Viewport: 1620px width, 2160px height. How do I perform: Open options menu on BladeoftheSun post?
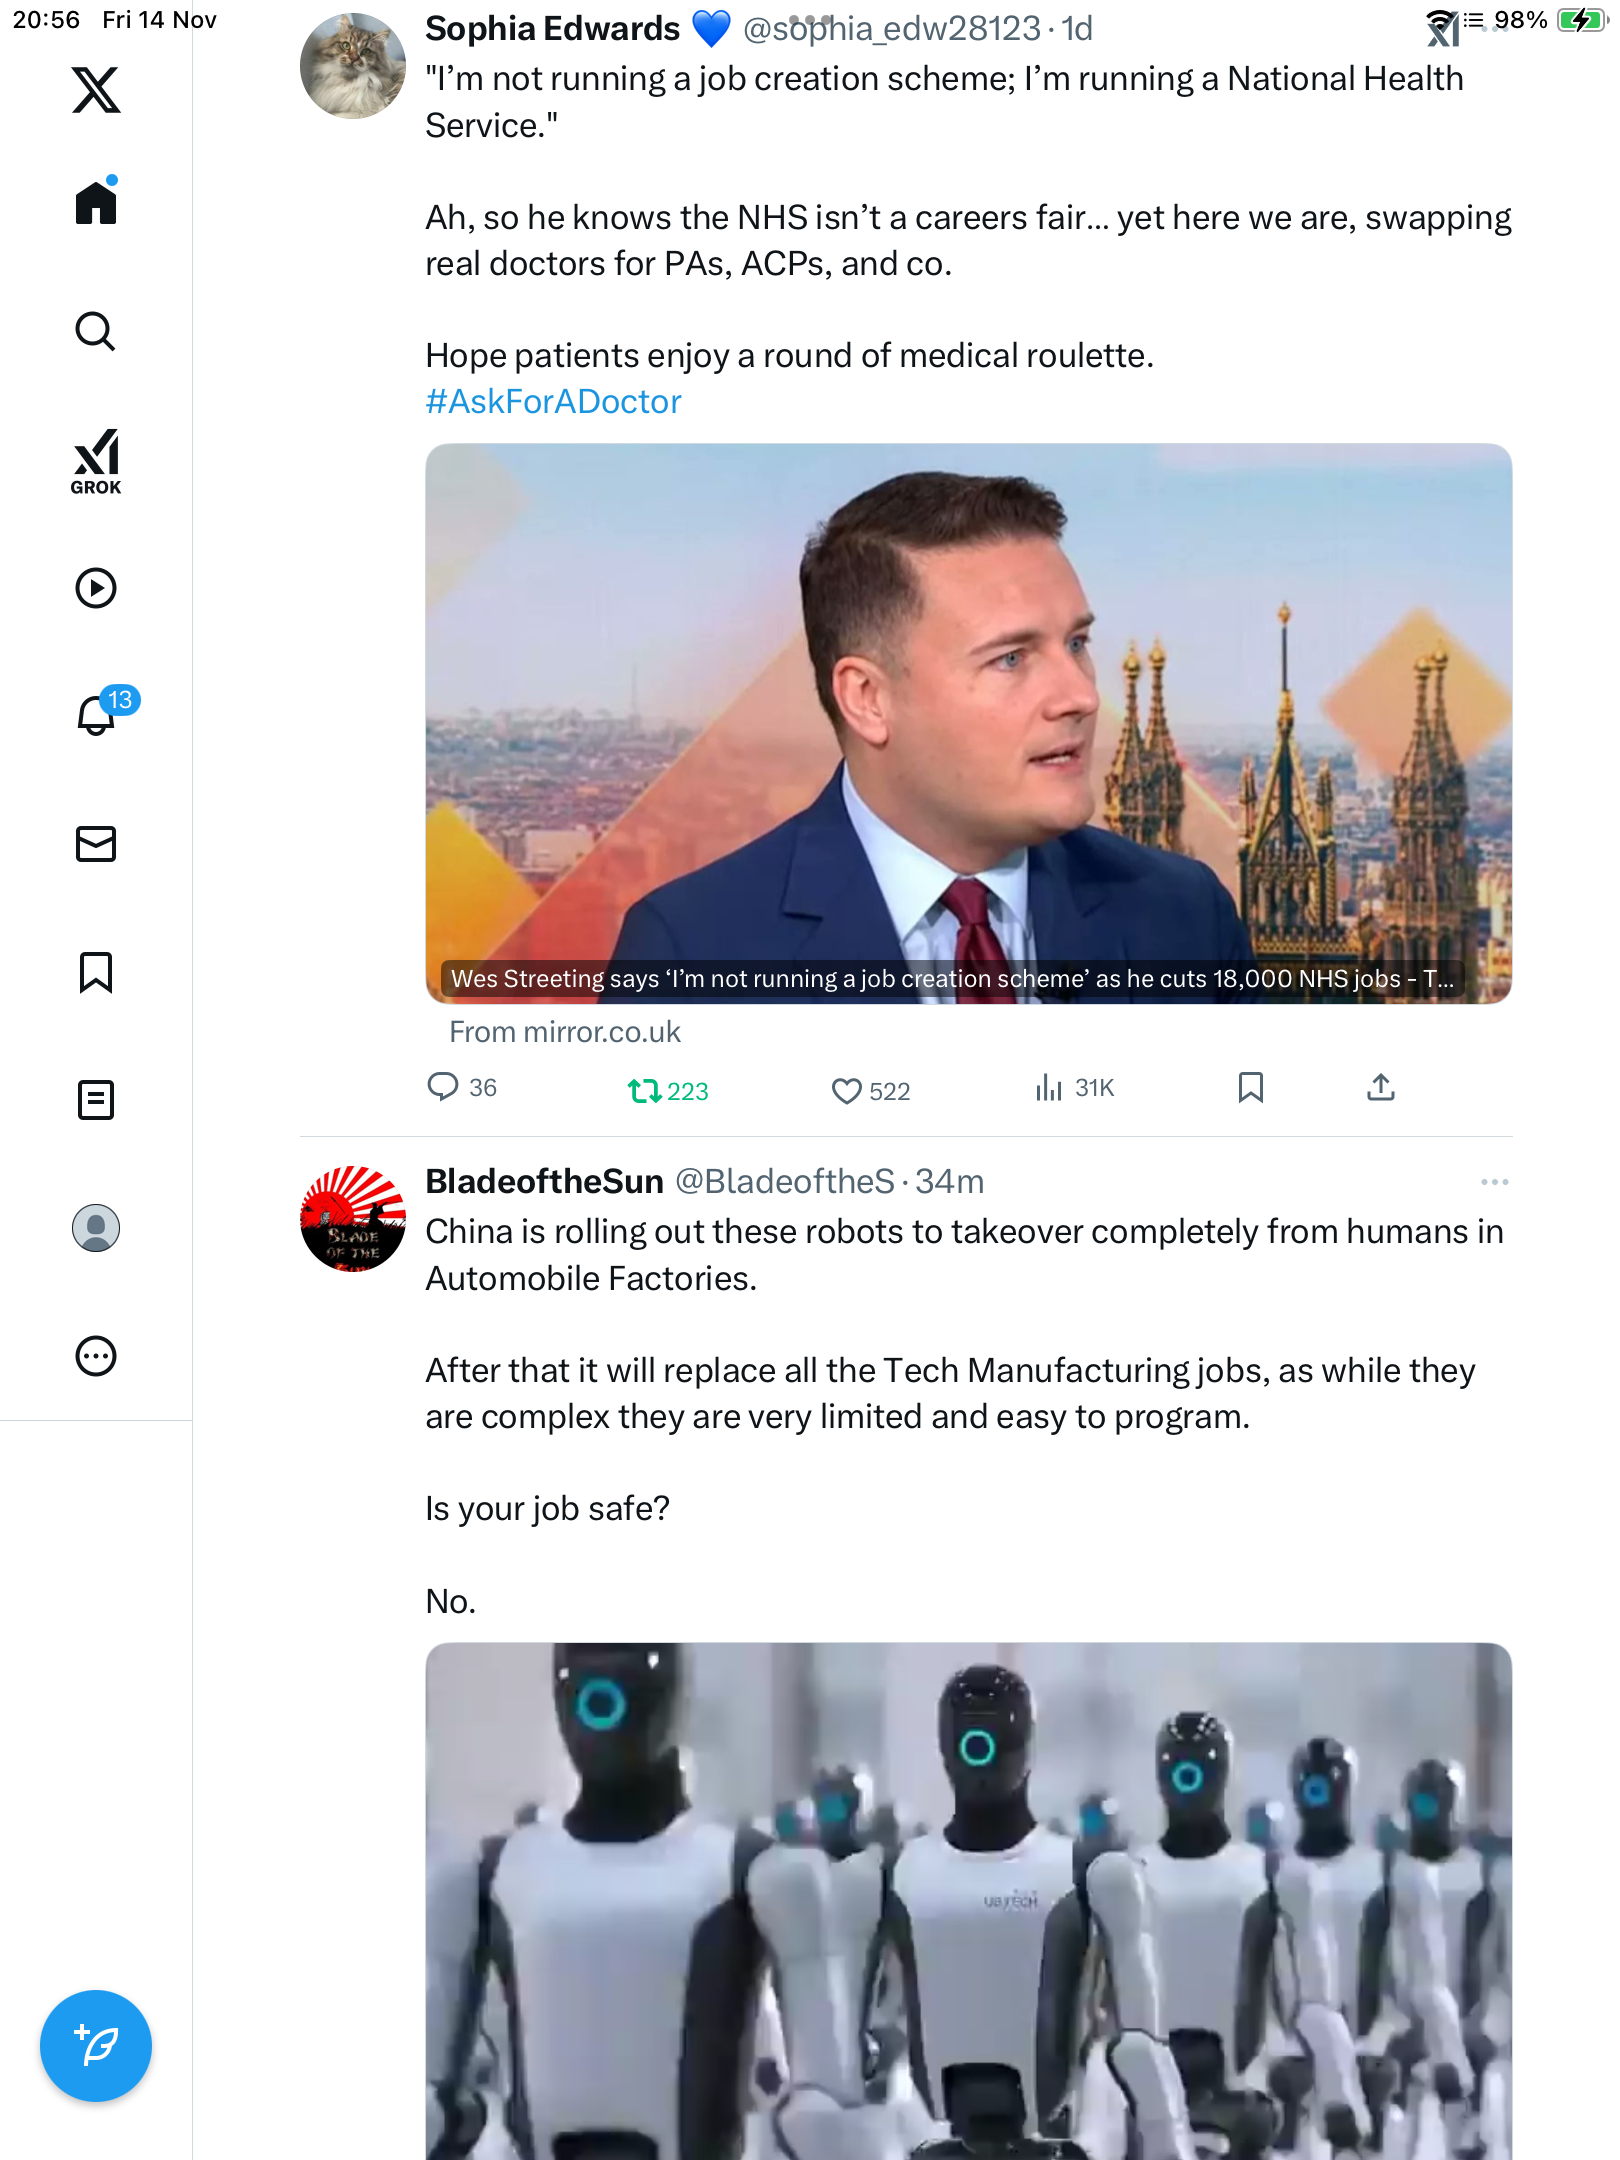pos(1494,1182)
